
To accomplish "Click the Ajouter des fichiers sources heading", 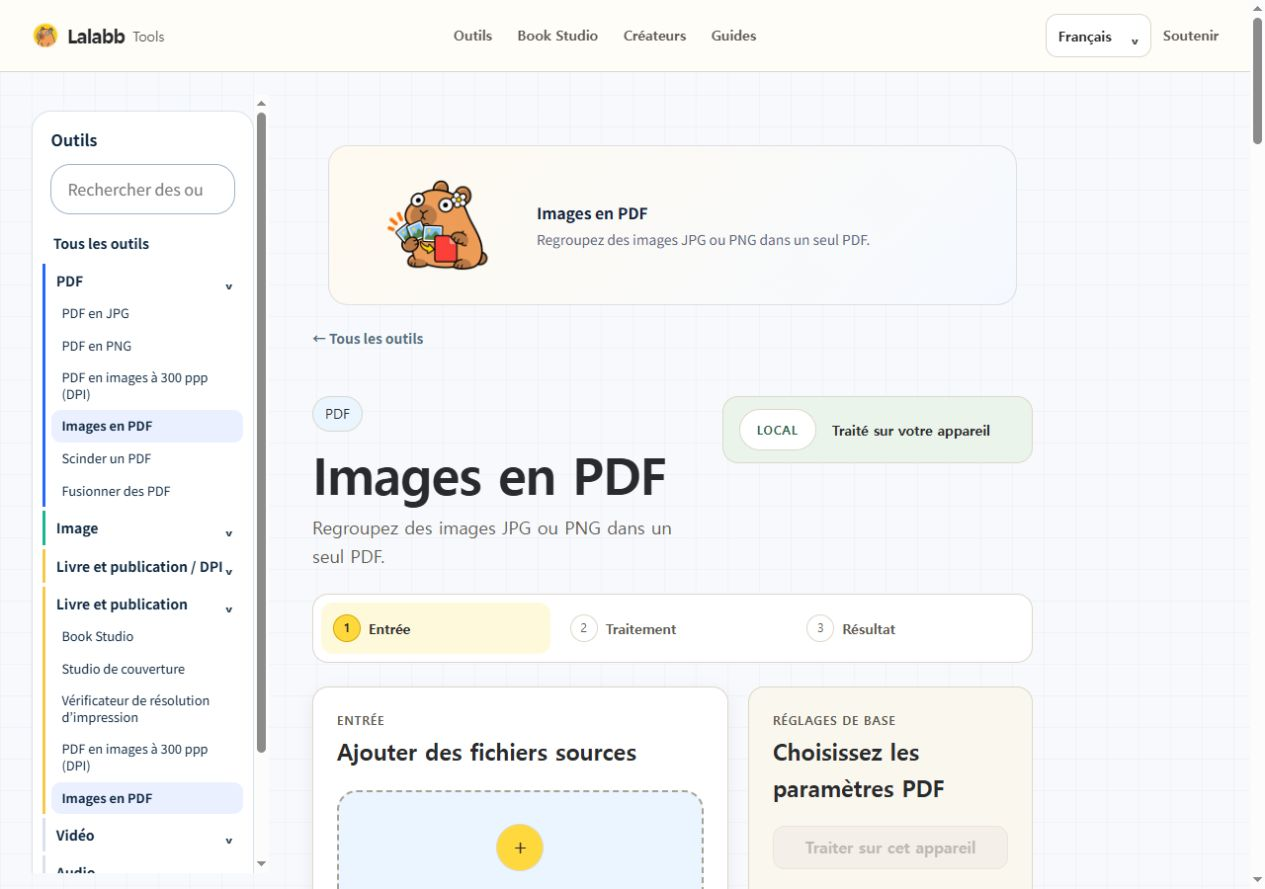I will (x=487, y=753).
